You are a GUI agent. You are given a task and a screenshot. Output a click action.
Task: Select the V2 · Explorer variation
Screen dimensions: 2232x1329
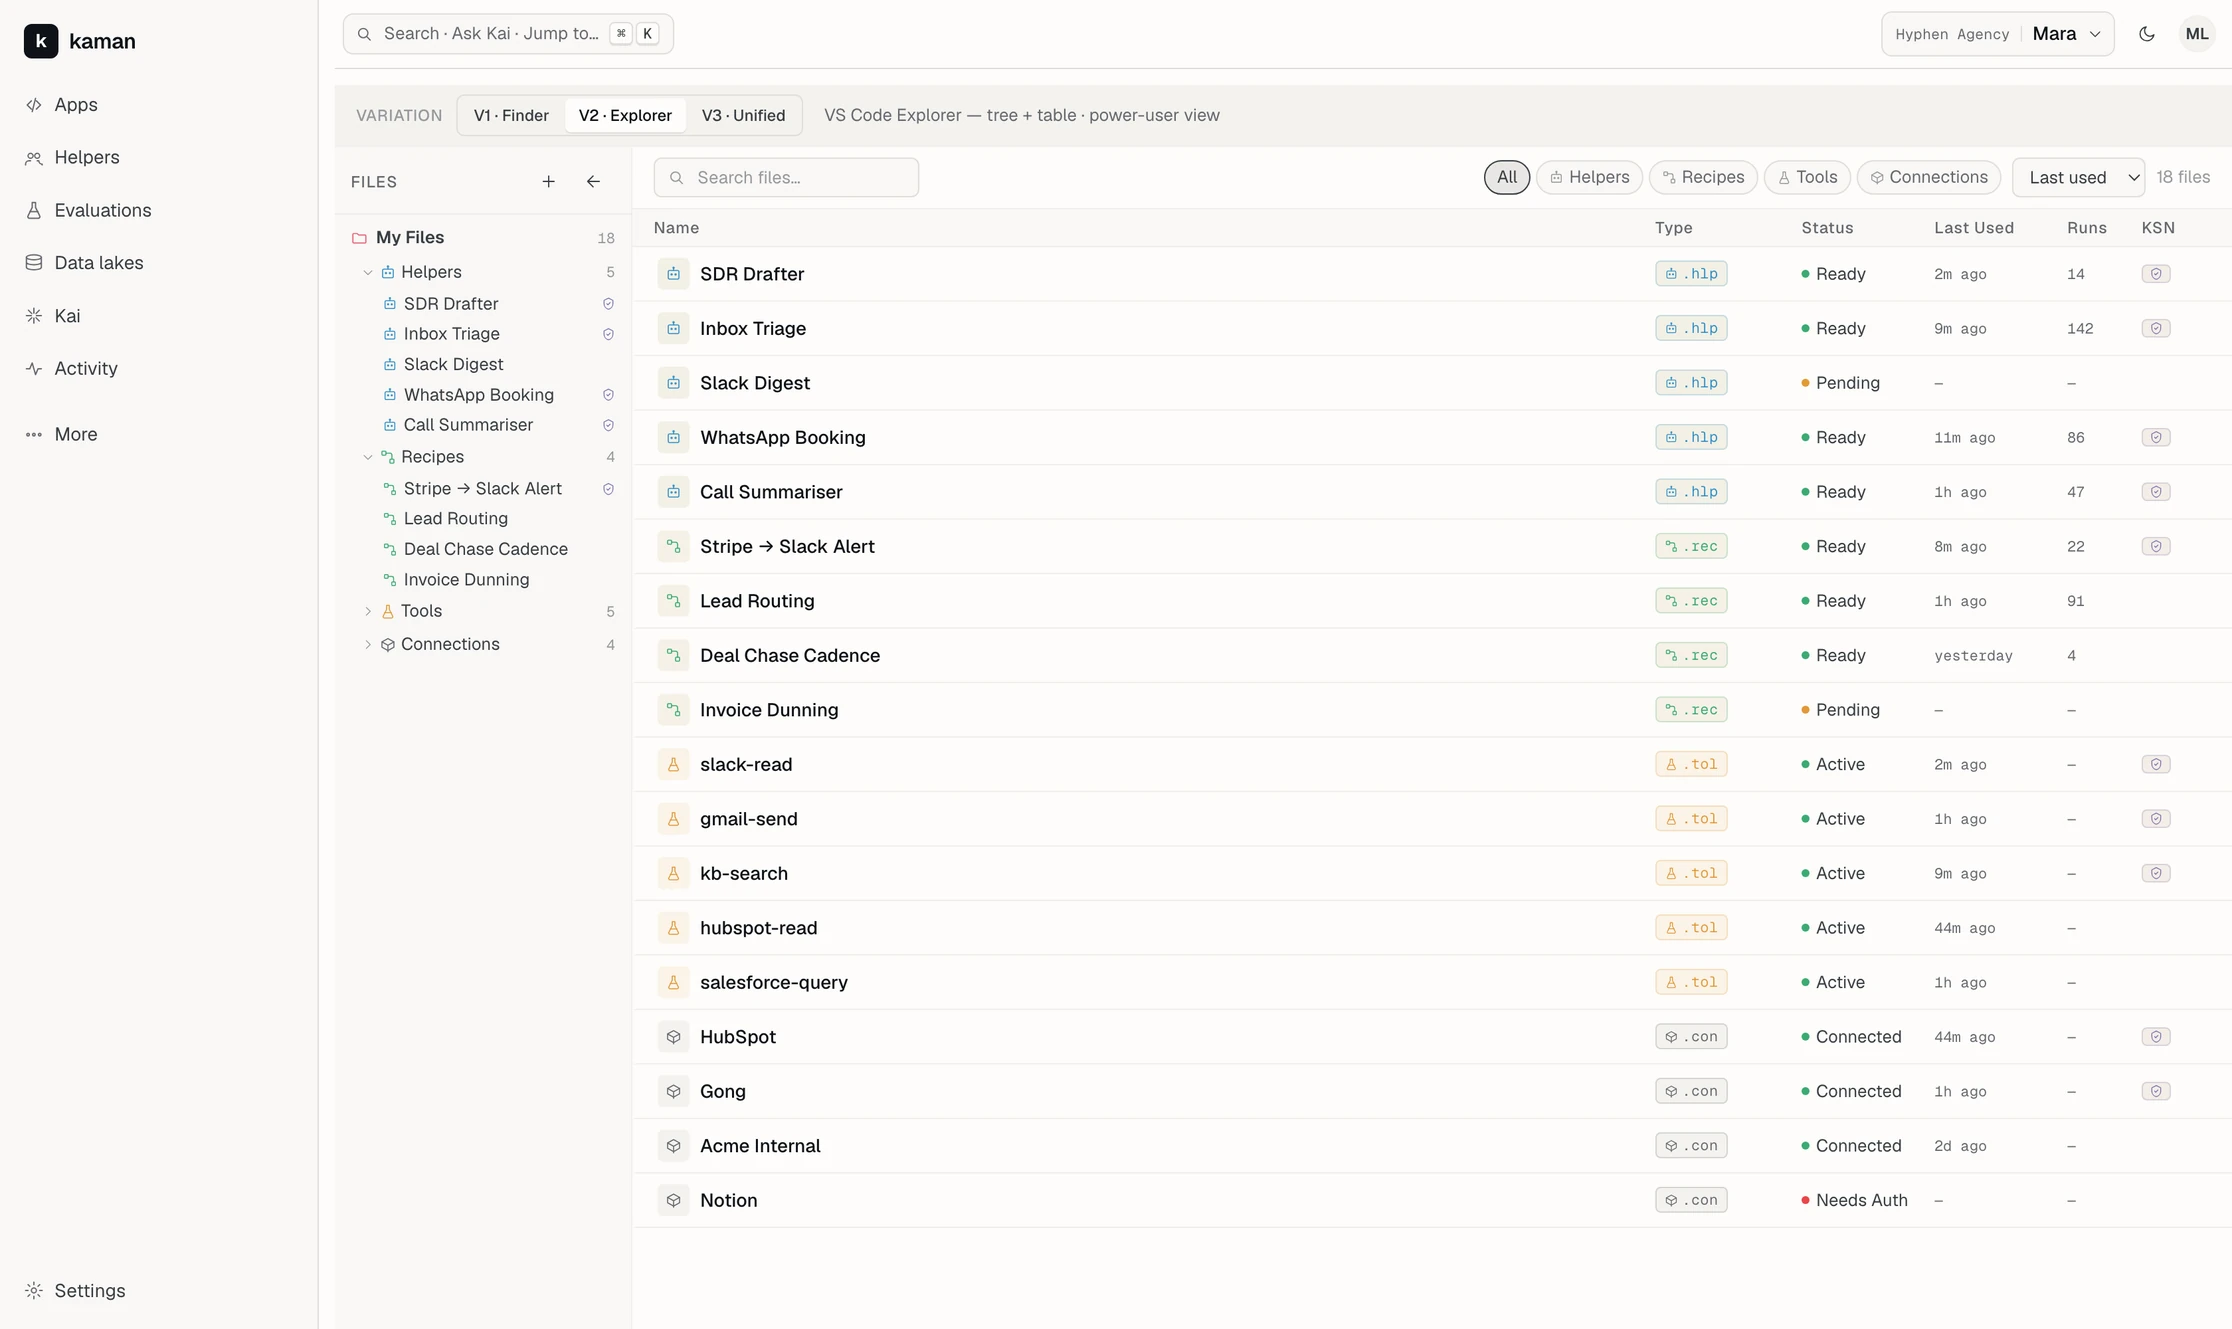click(625, 115)
